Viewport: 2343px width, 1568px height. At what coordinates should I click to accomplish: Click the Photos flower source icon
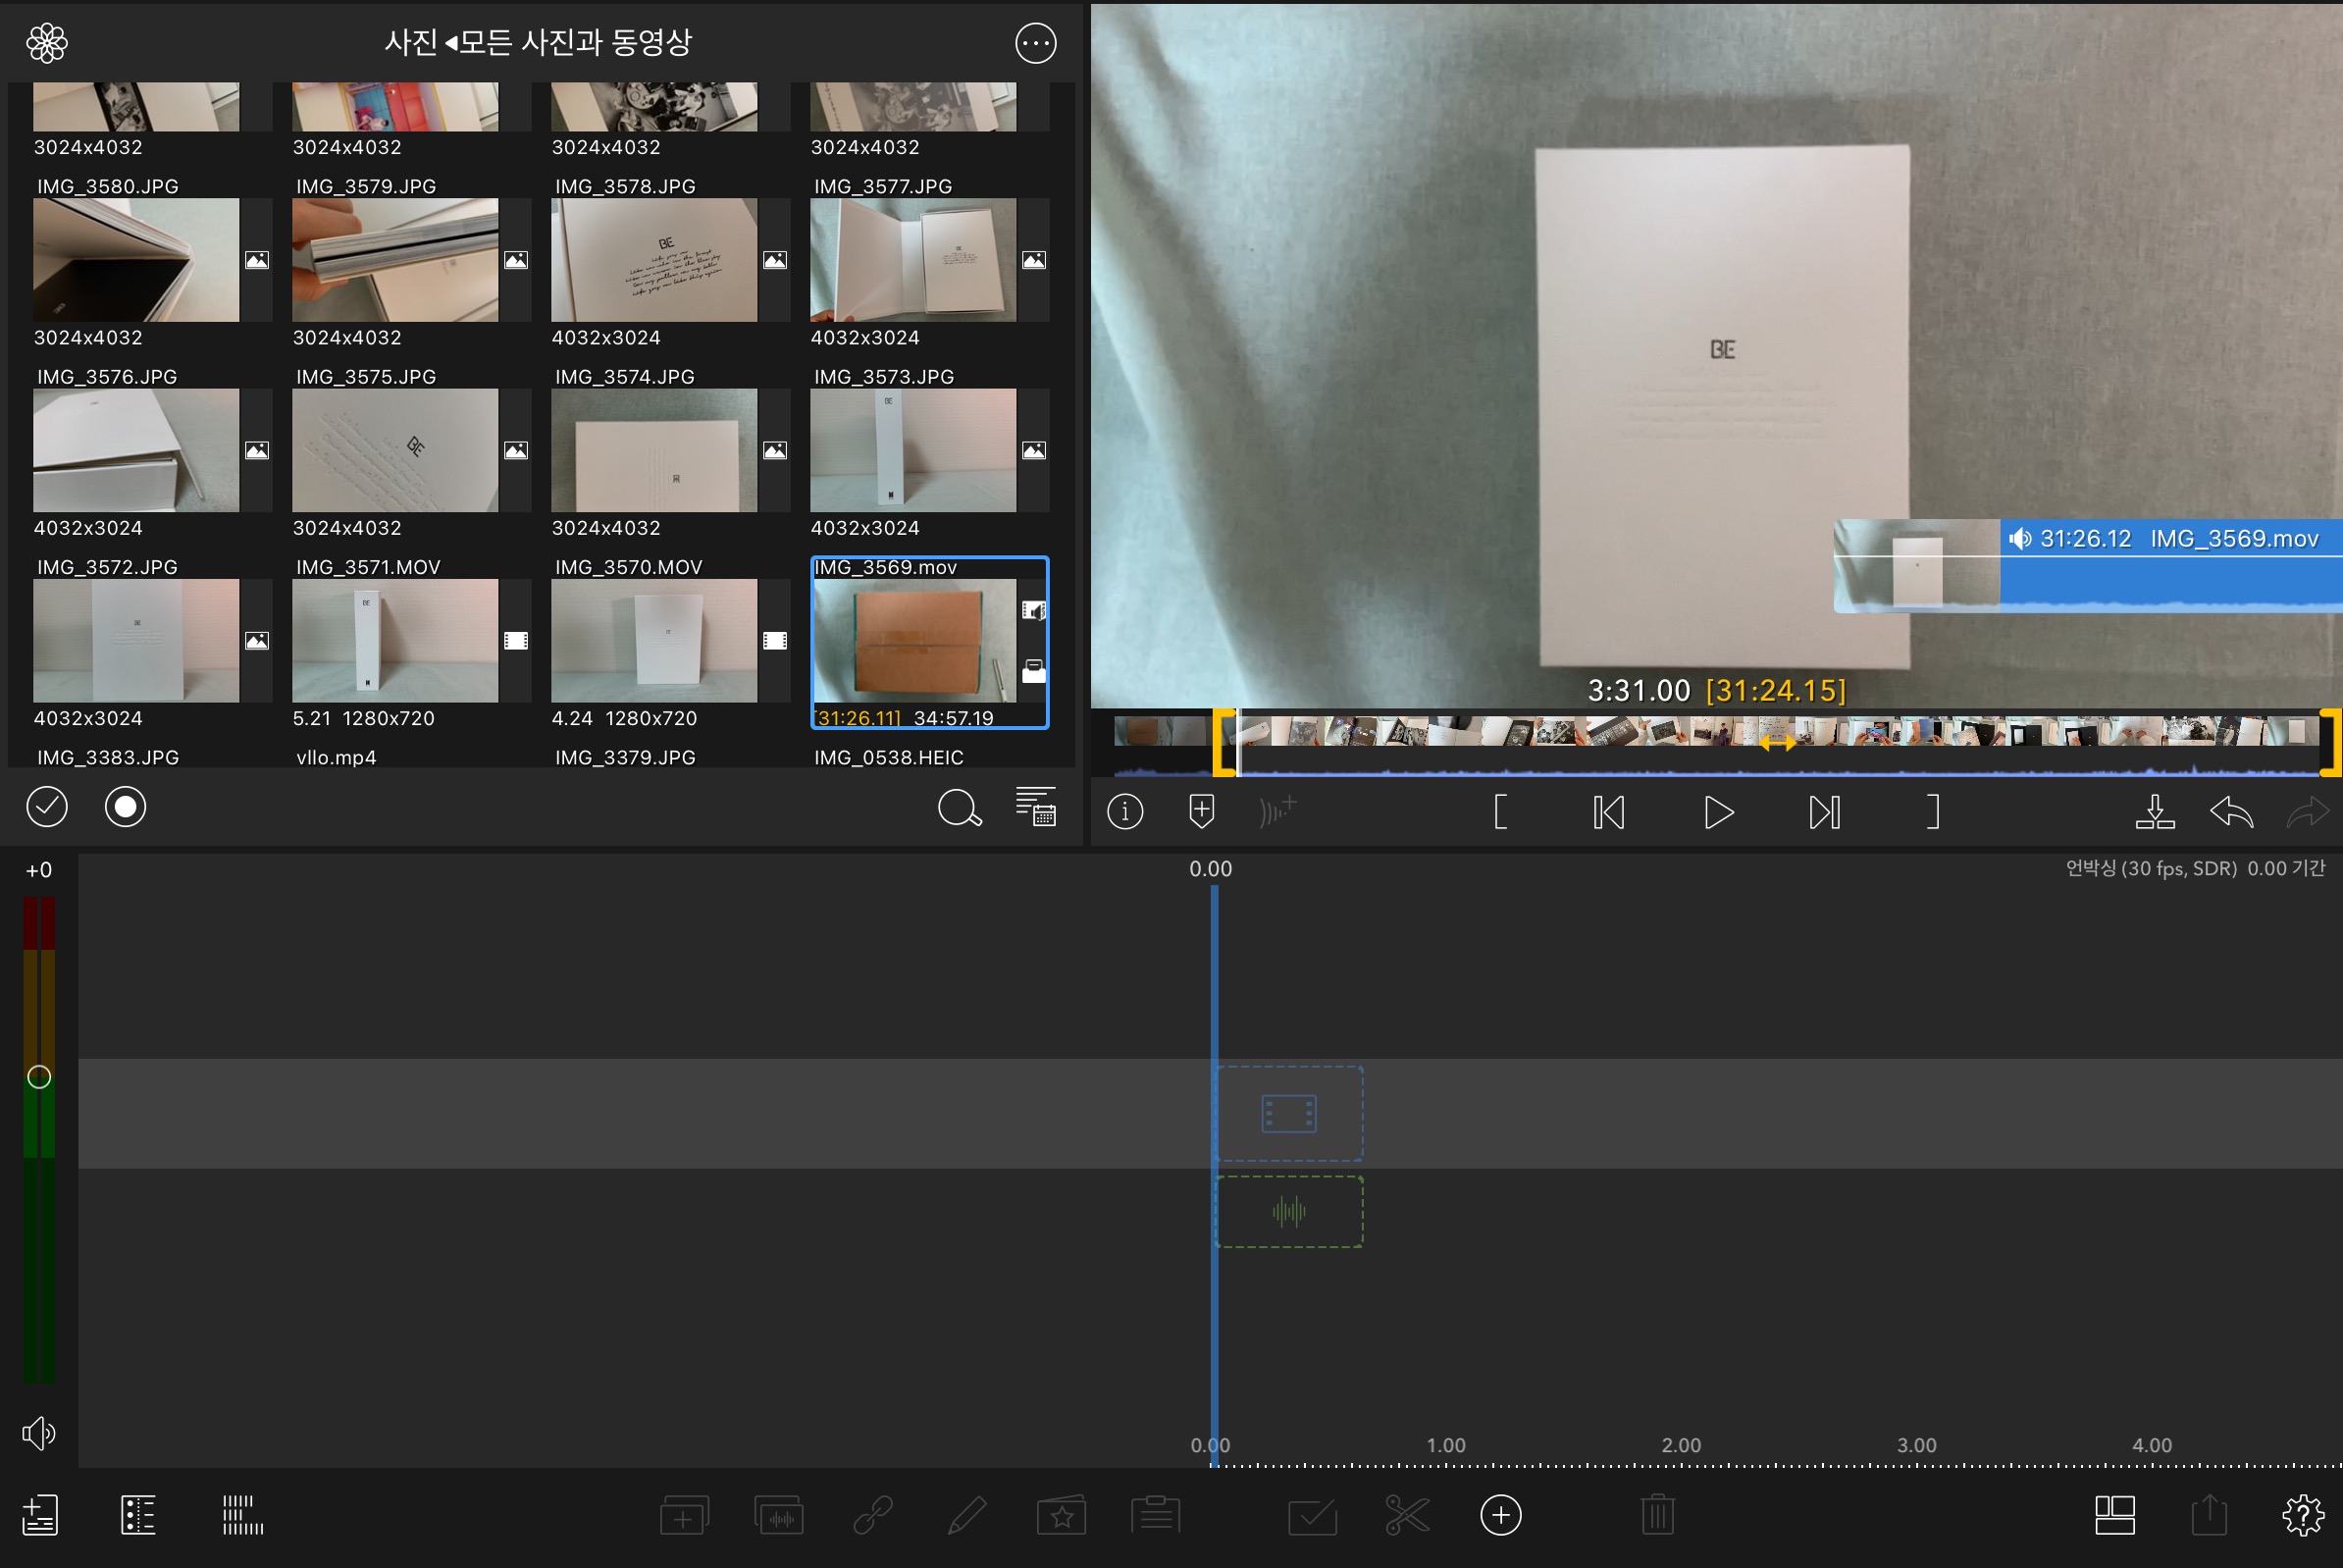(x=46, y=43)
